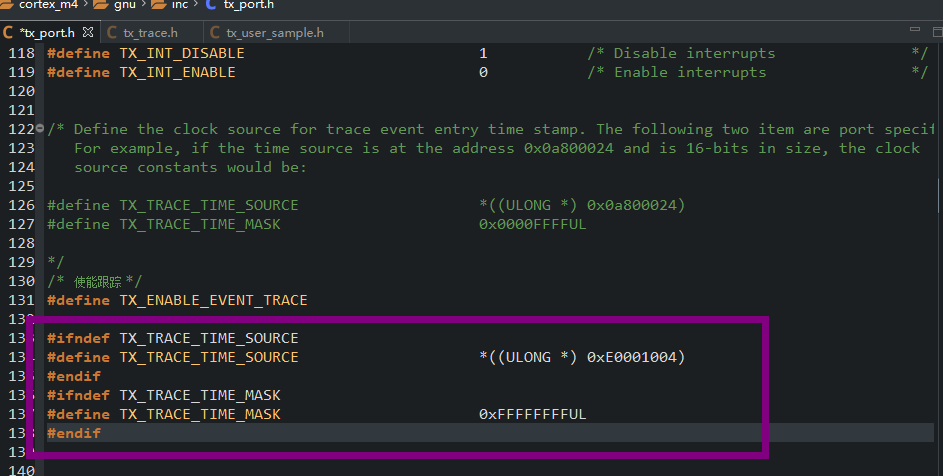Viewport: 943px width, 476px height.
Task: Click the C icon on tx_trace.h tab
Action: coord(112,32)
